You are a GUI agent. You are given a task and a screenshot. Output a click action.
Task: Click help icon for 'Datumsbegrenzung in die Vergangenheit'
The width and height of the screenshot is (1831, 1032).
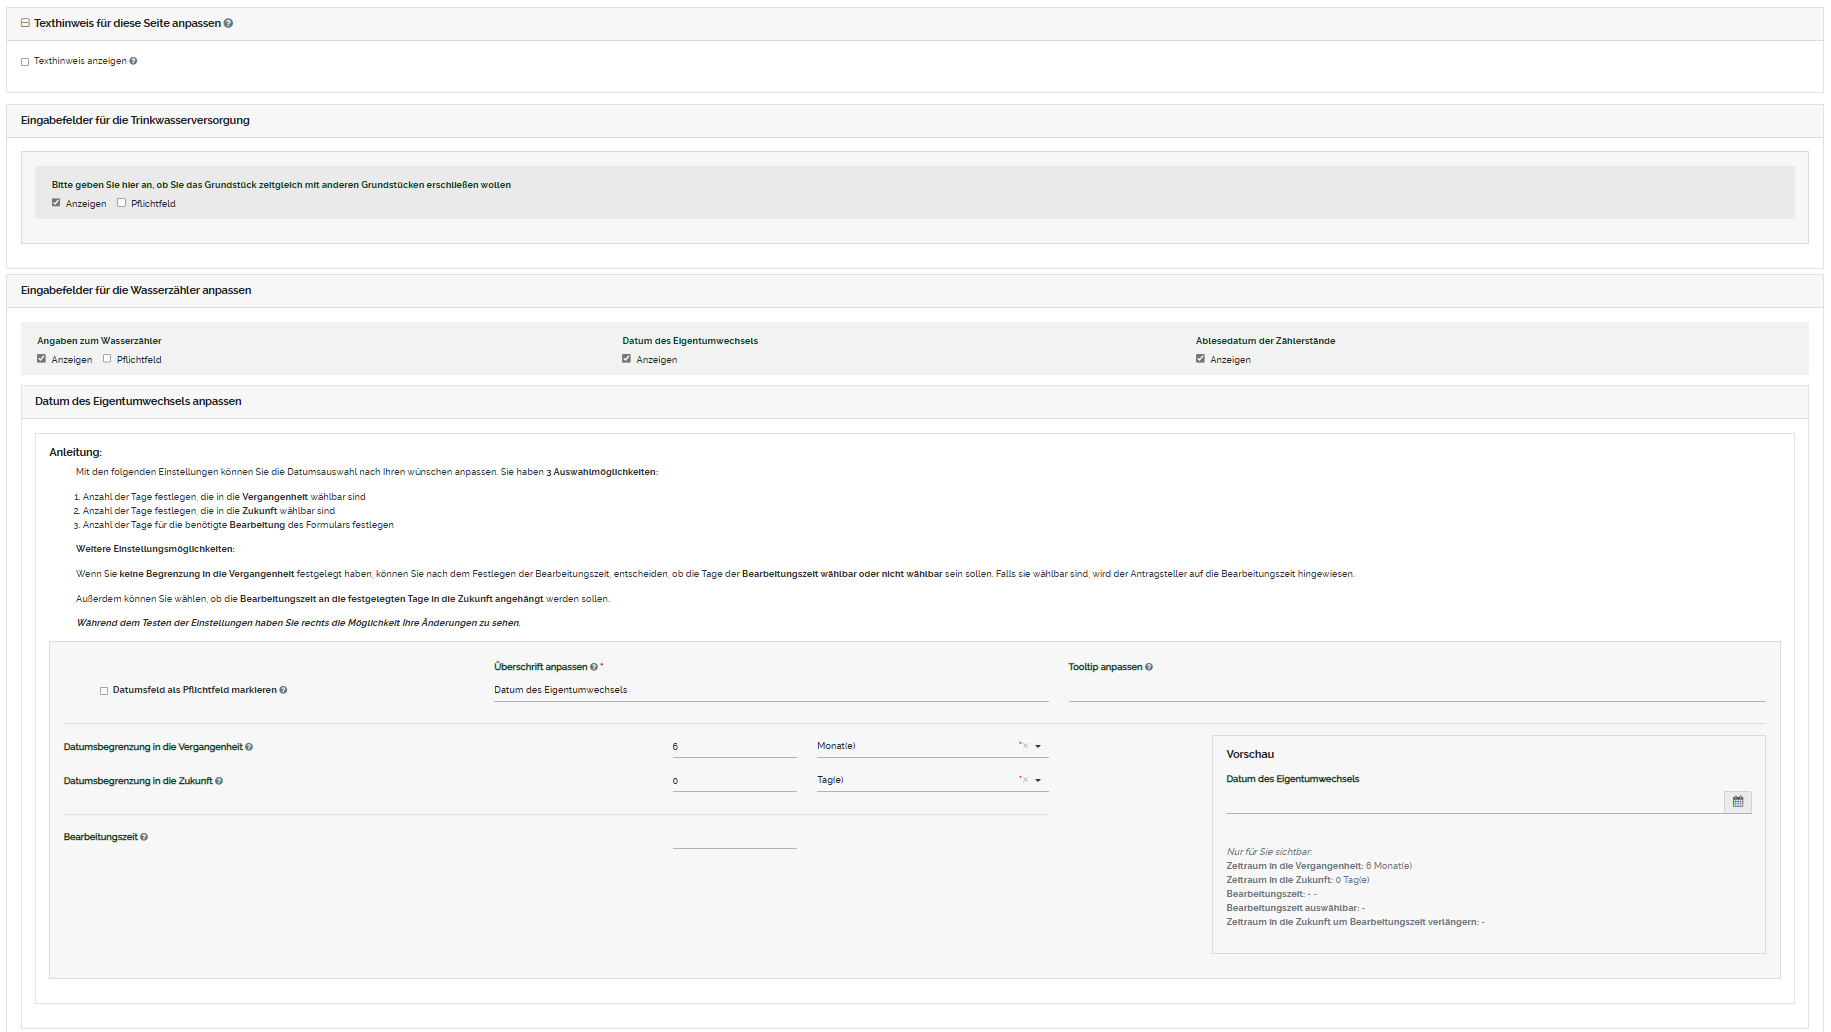tap(249, 747)
